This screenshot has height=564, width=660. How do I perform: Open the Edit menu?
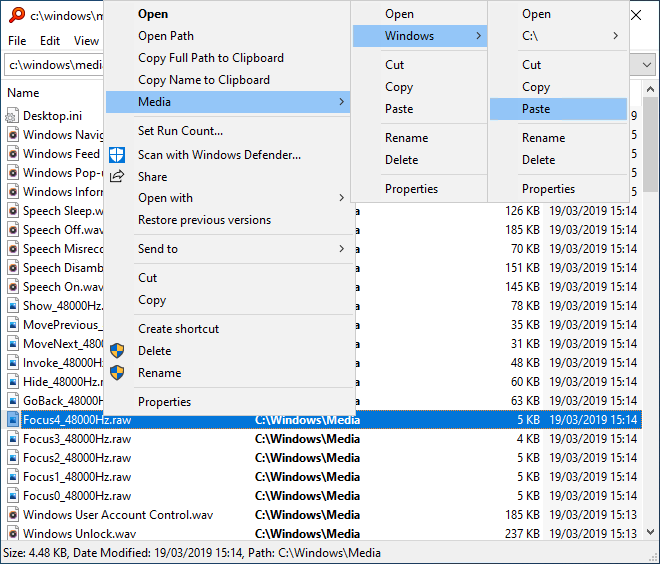point(50,41)
